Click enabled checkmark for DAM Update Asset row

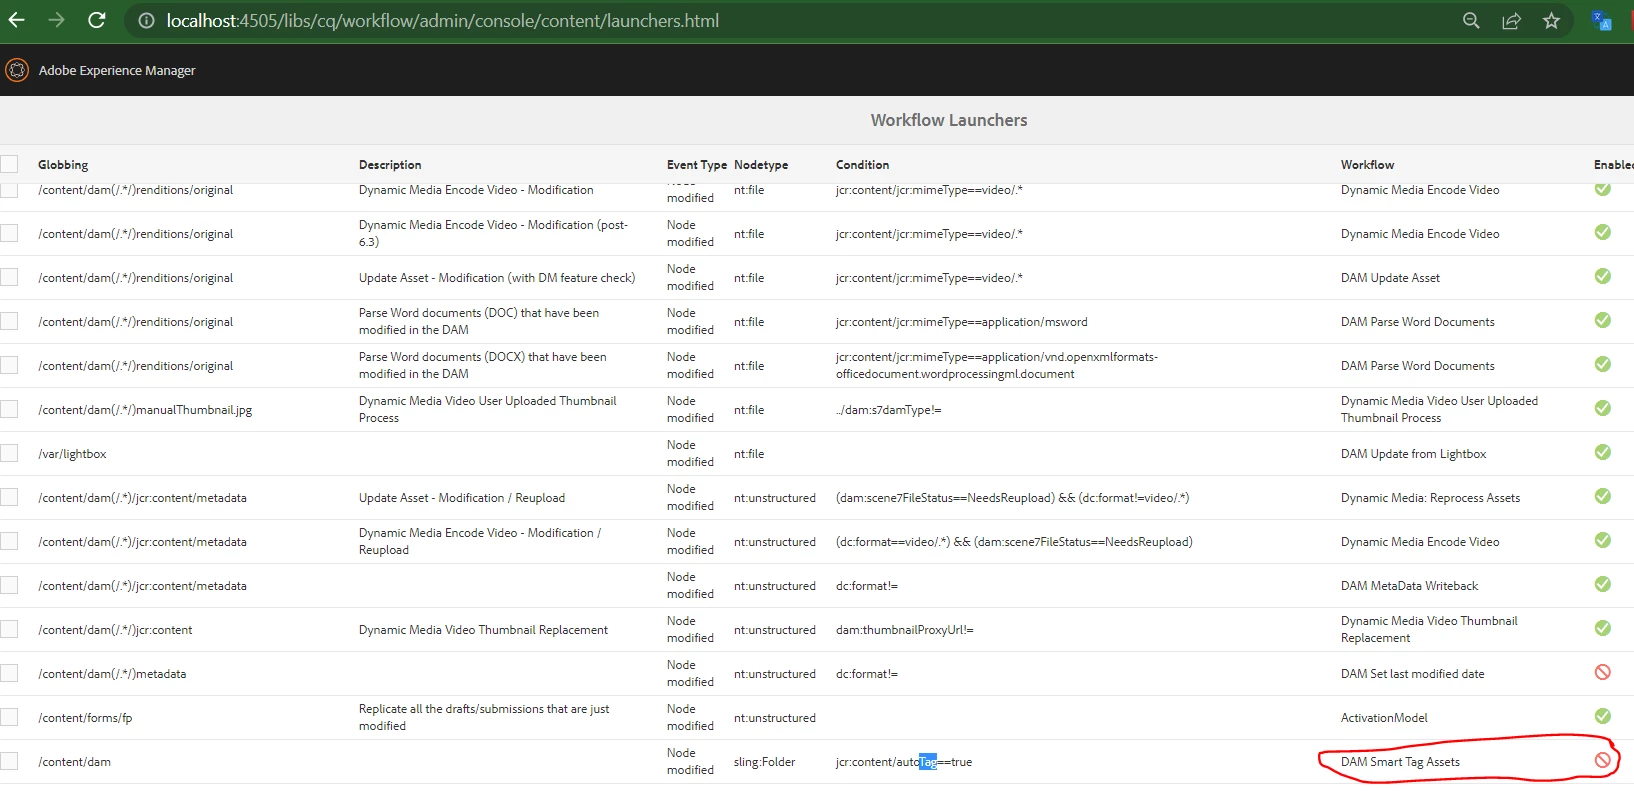click(x=1602, y=276)
